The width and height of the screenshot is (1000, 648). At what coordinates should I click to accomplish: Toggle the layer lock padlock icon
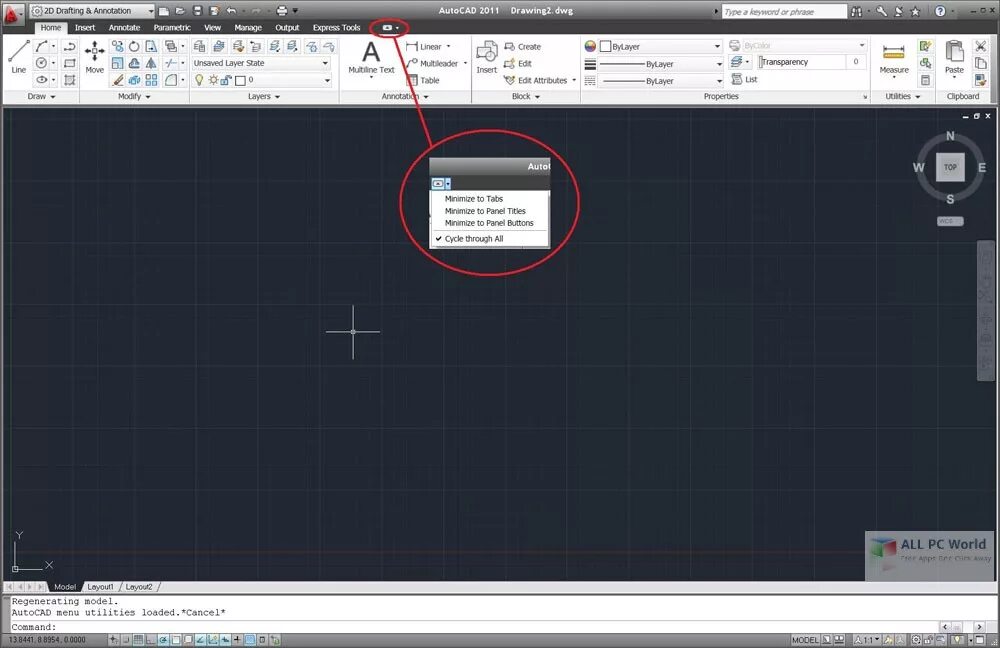[x=226, y=80]
